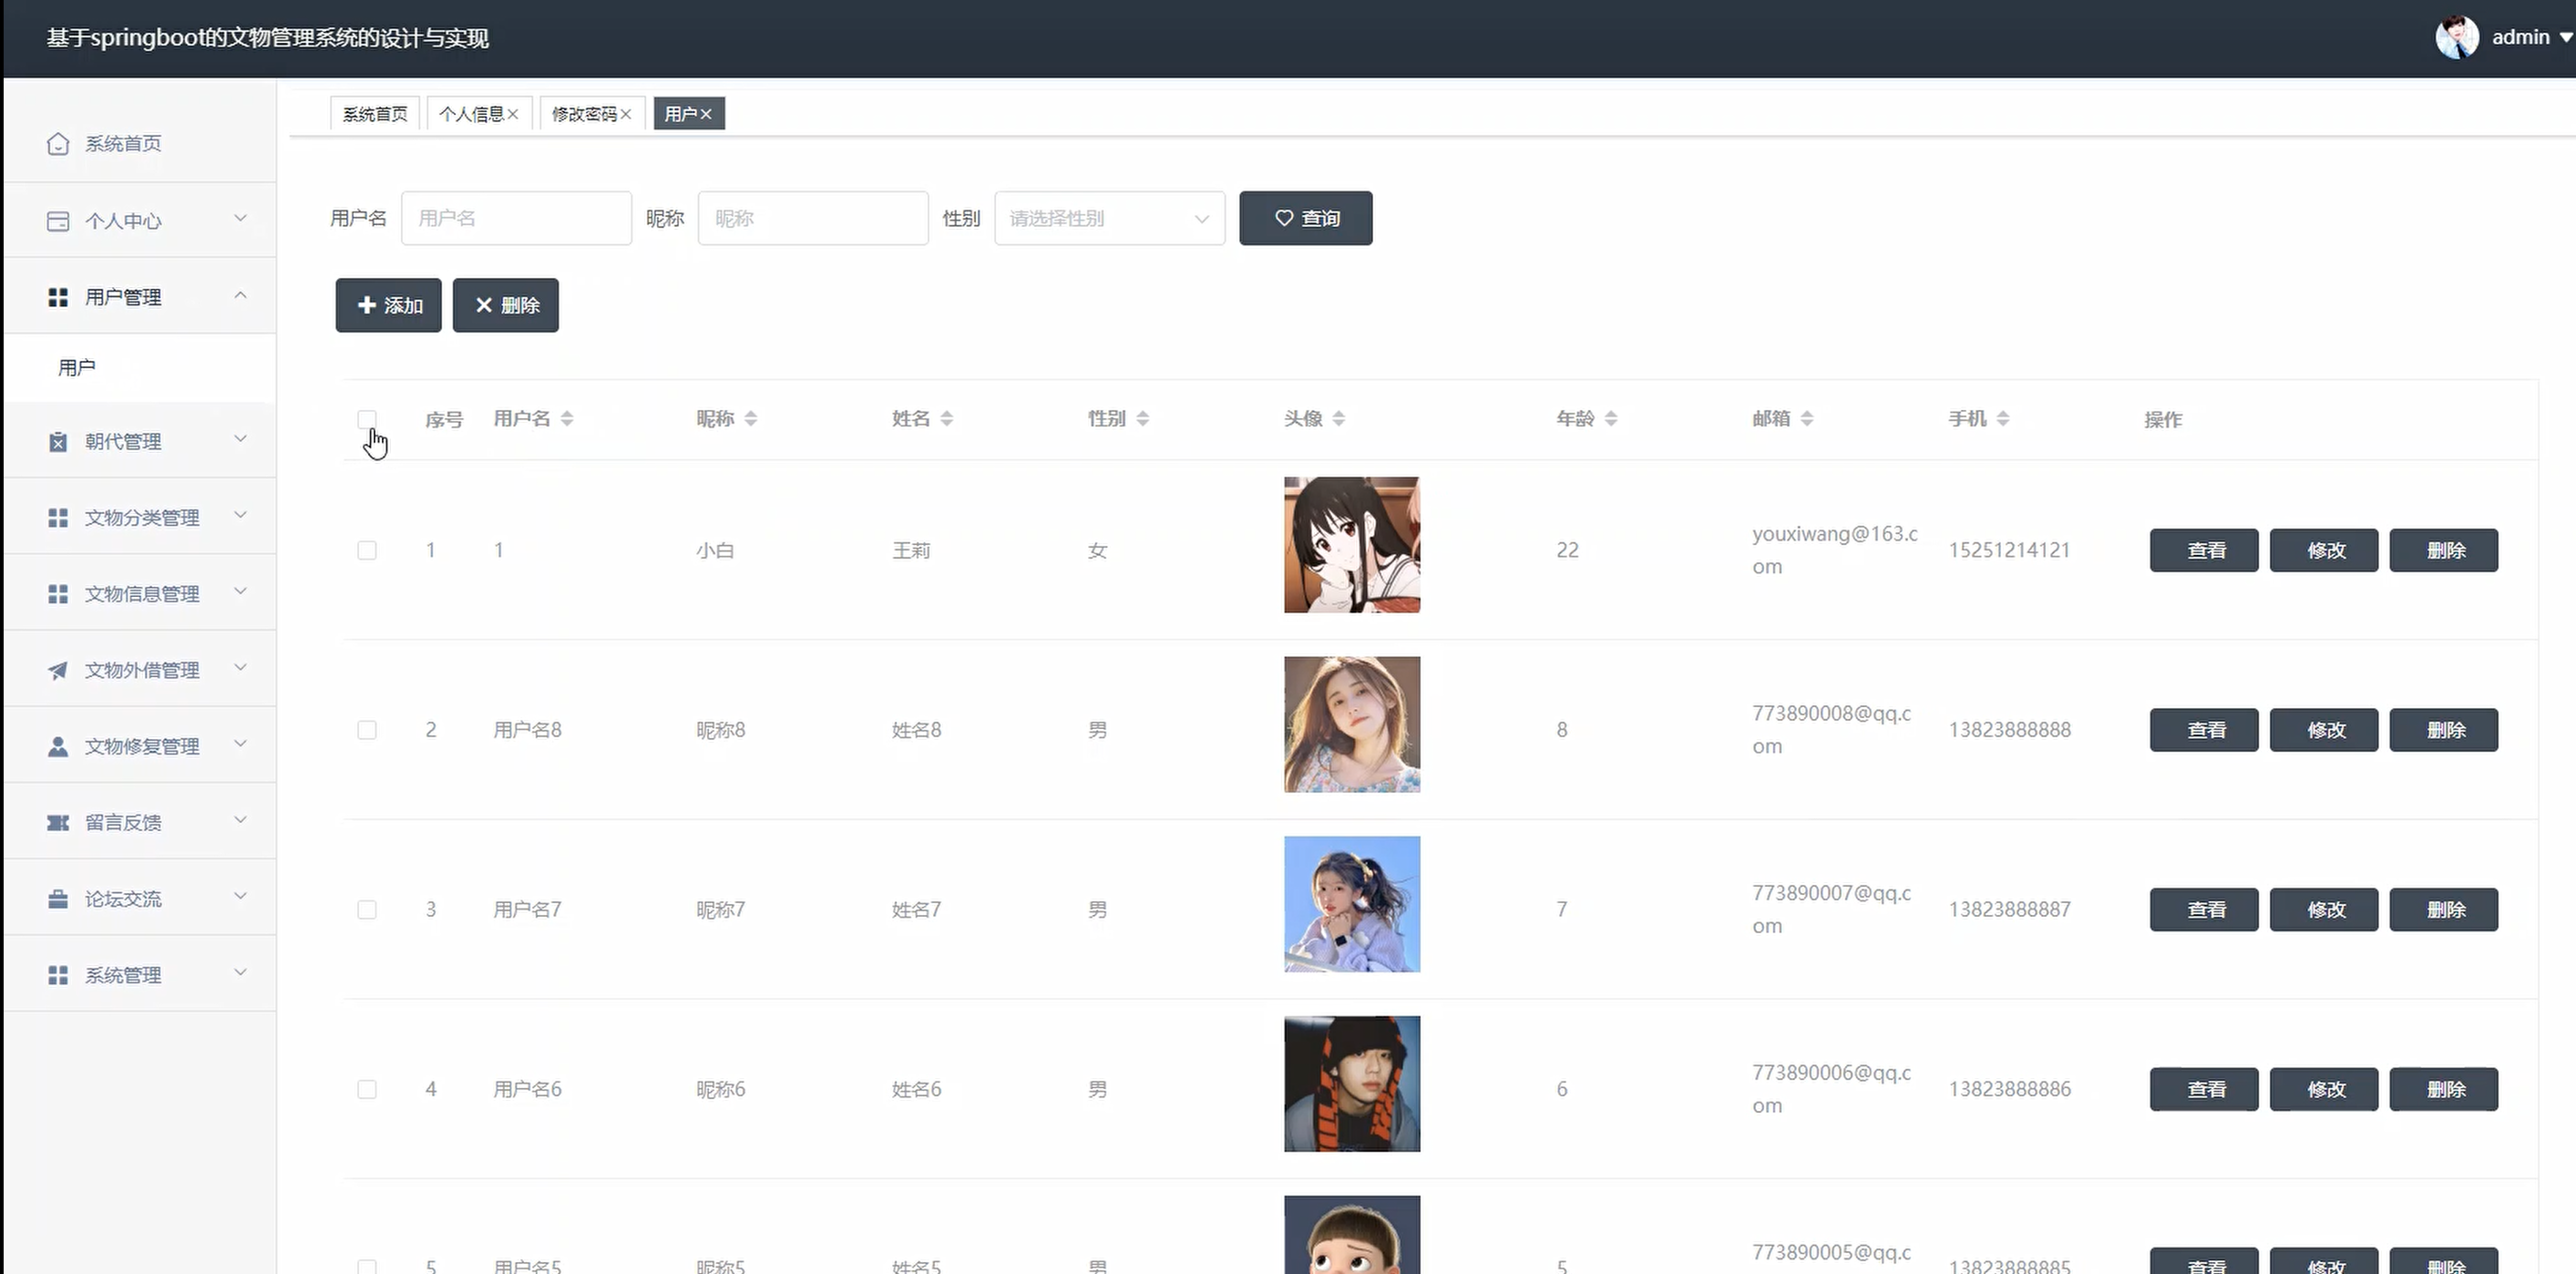The height and width of the screenshot is (1274, 2576).
Task: Open the avatar thumbnail of user 小白
Action: click(1352, 545)
